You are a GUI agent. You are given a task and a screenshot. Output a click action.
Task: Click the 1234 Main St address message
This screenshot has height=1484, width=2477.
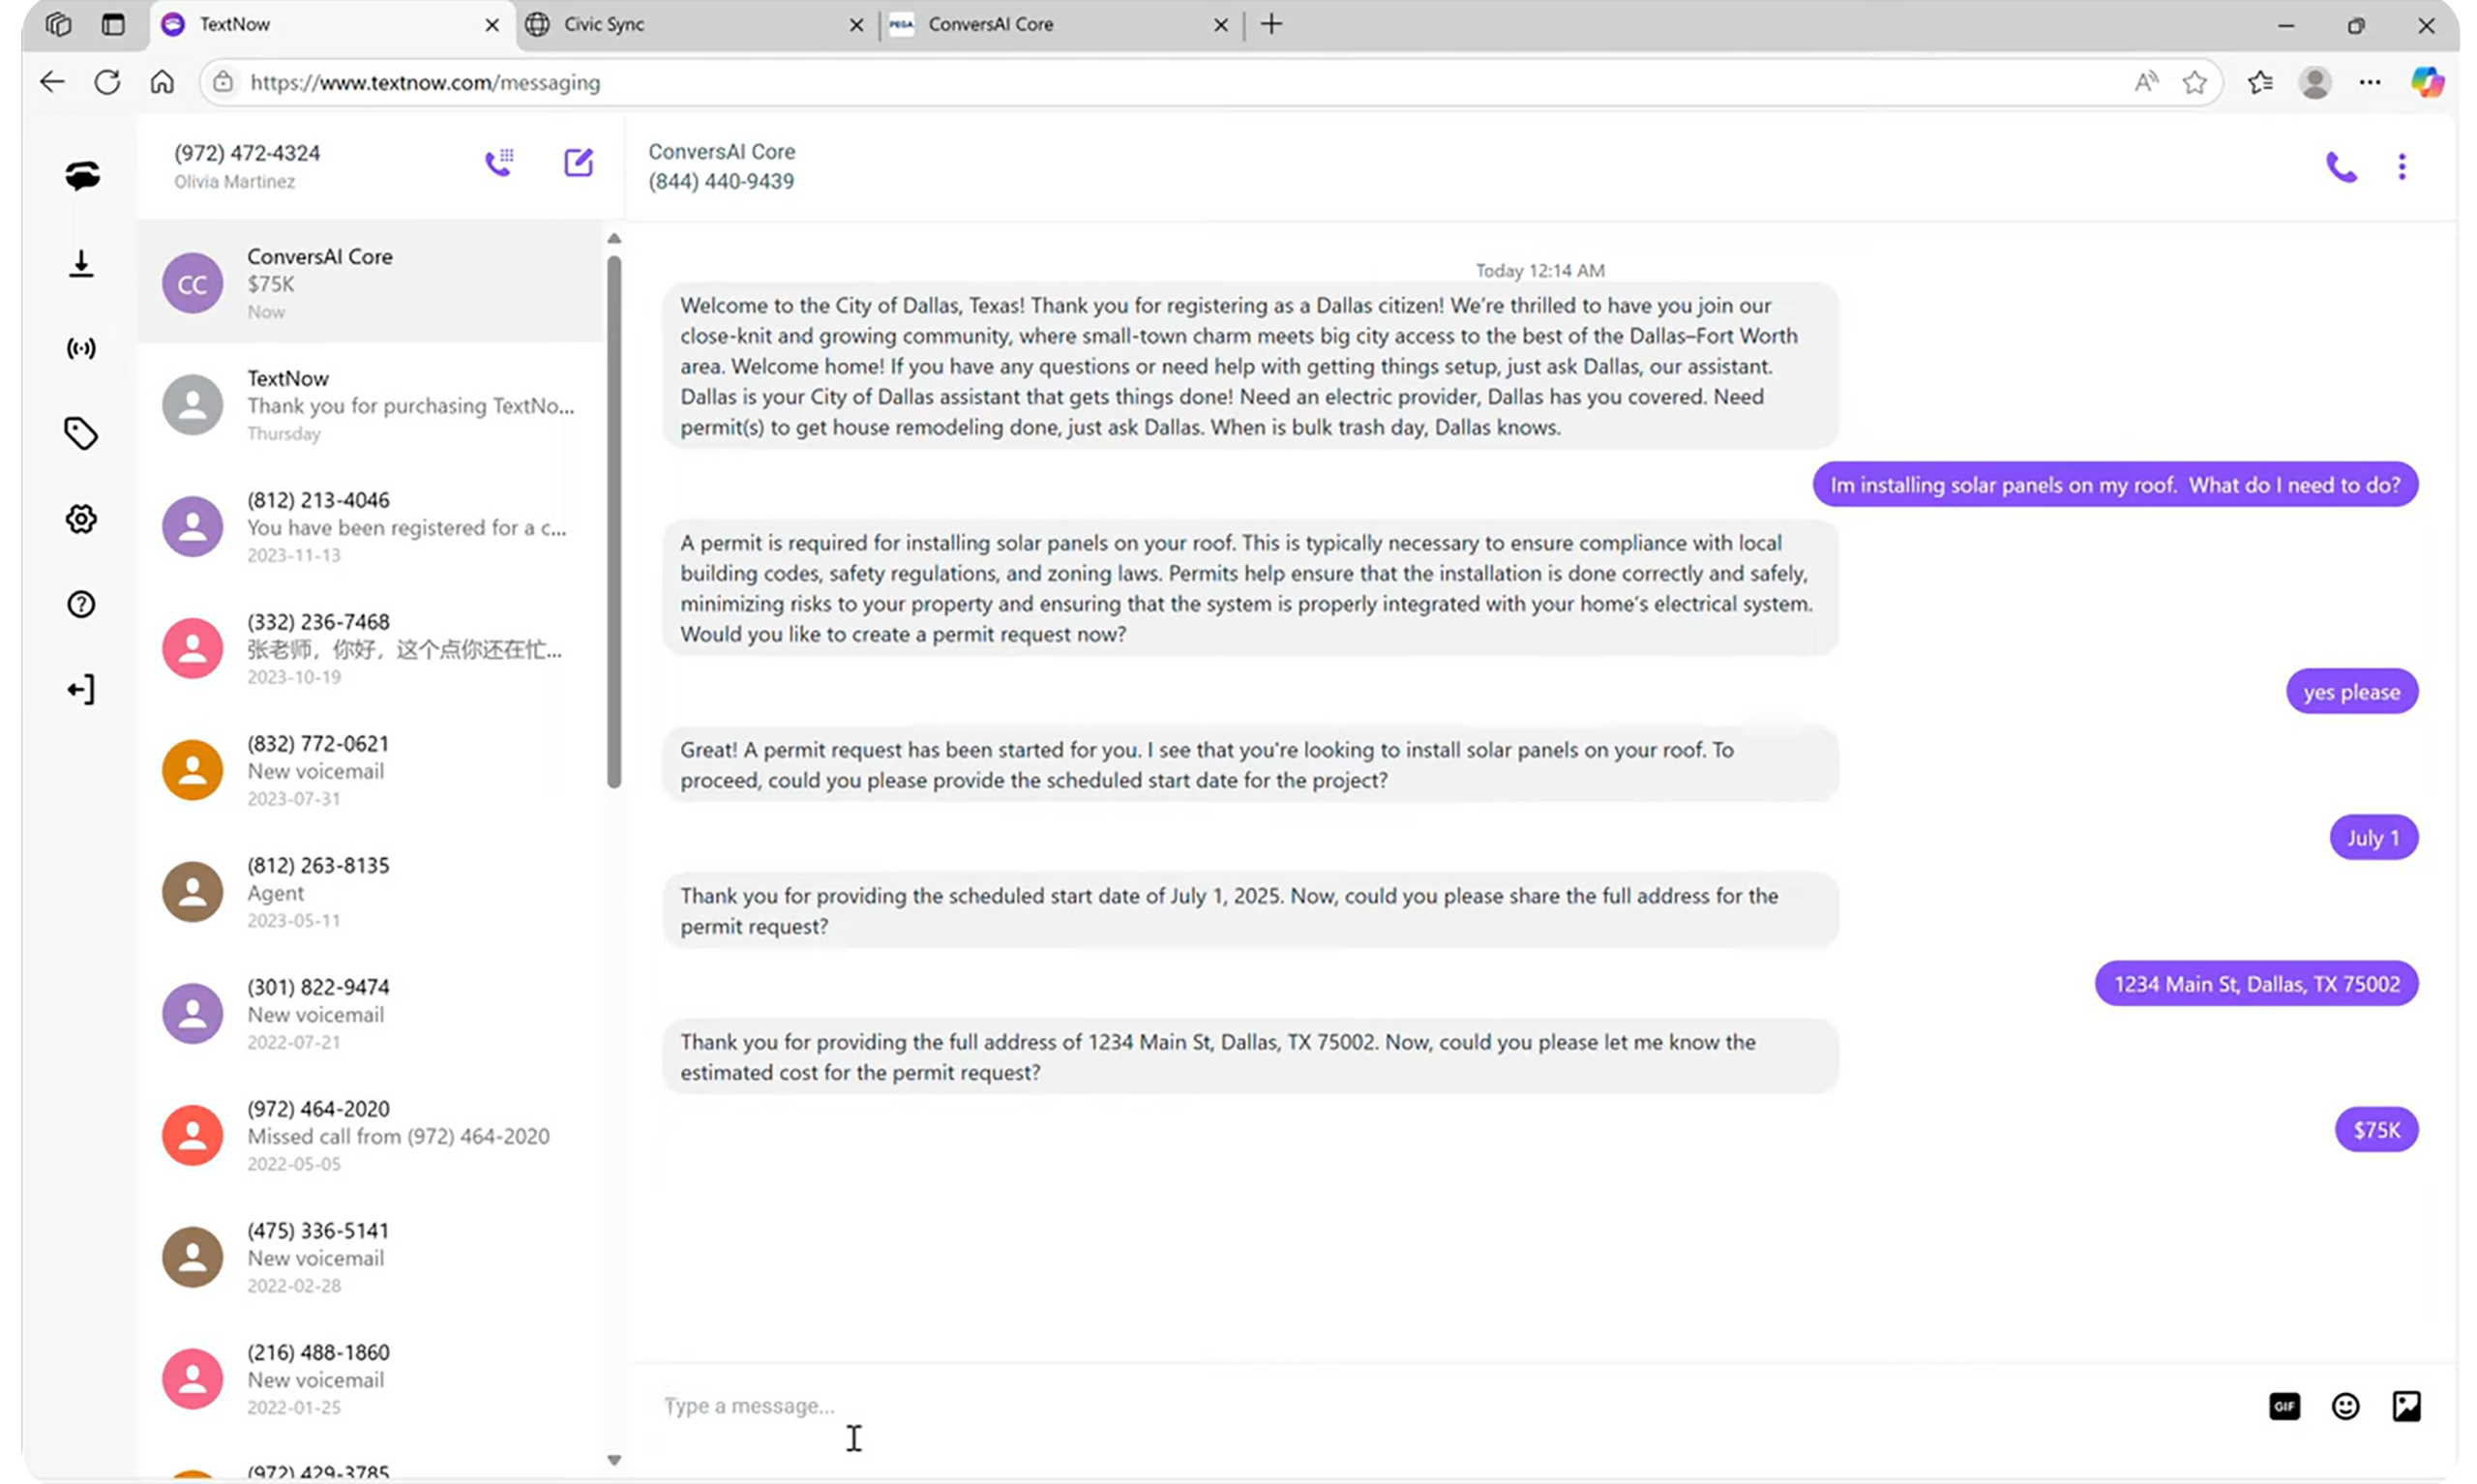[x=2256, y=984]
